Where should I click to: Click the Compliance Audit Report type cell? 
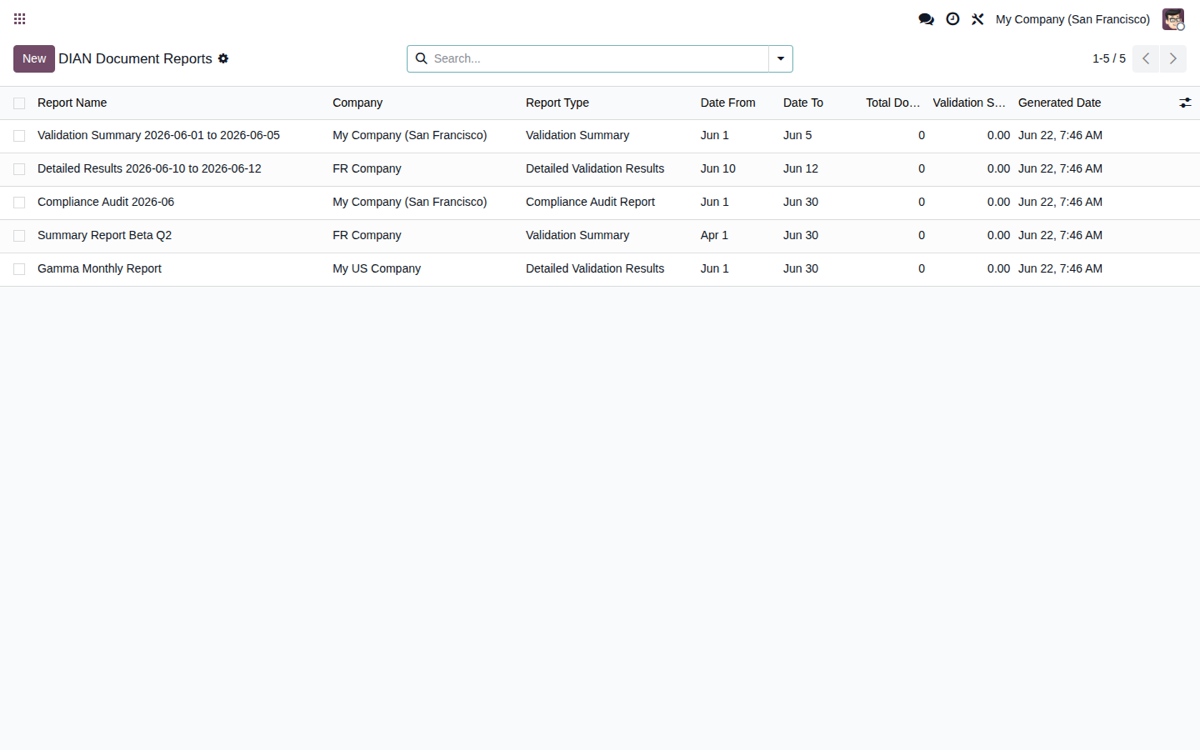pos(590,202)
